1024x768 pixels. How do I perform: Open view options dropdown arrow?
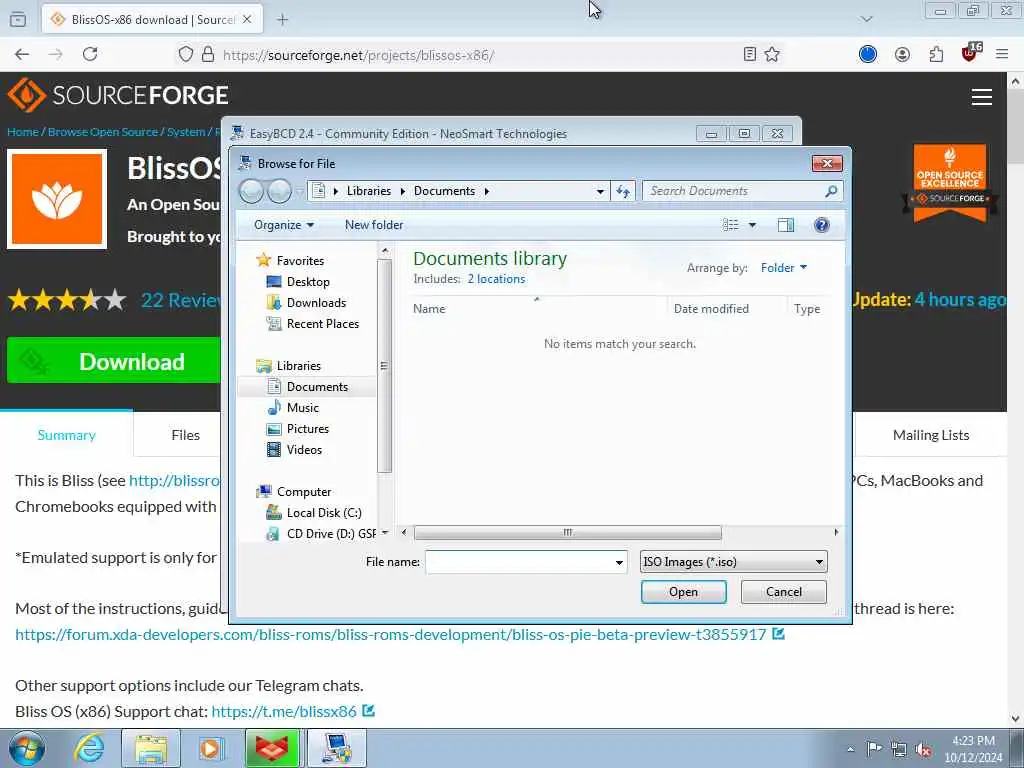pos(752,225)
